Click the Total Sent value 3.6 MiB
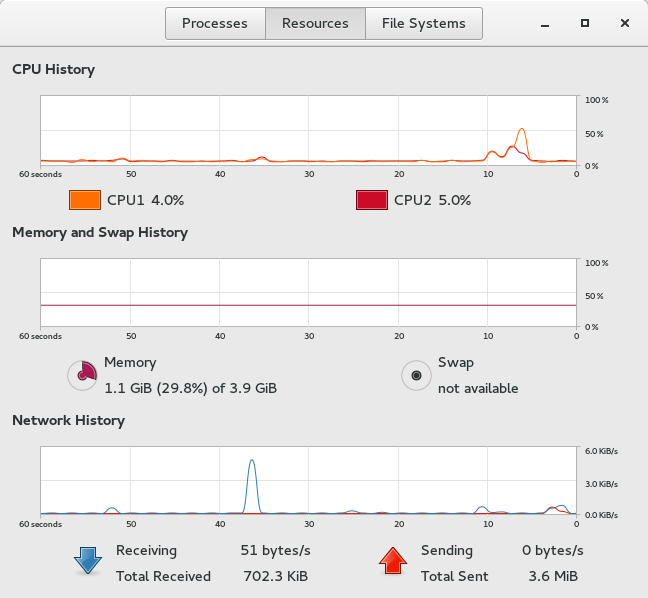Viewport: 648px width, 598px height. pyautogui.click(x=553, y=576)
